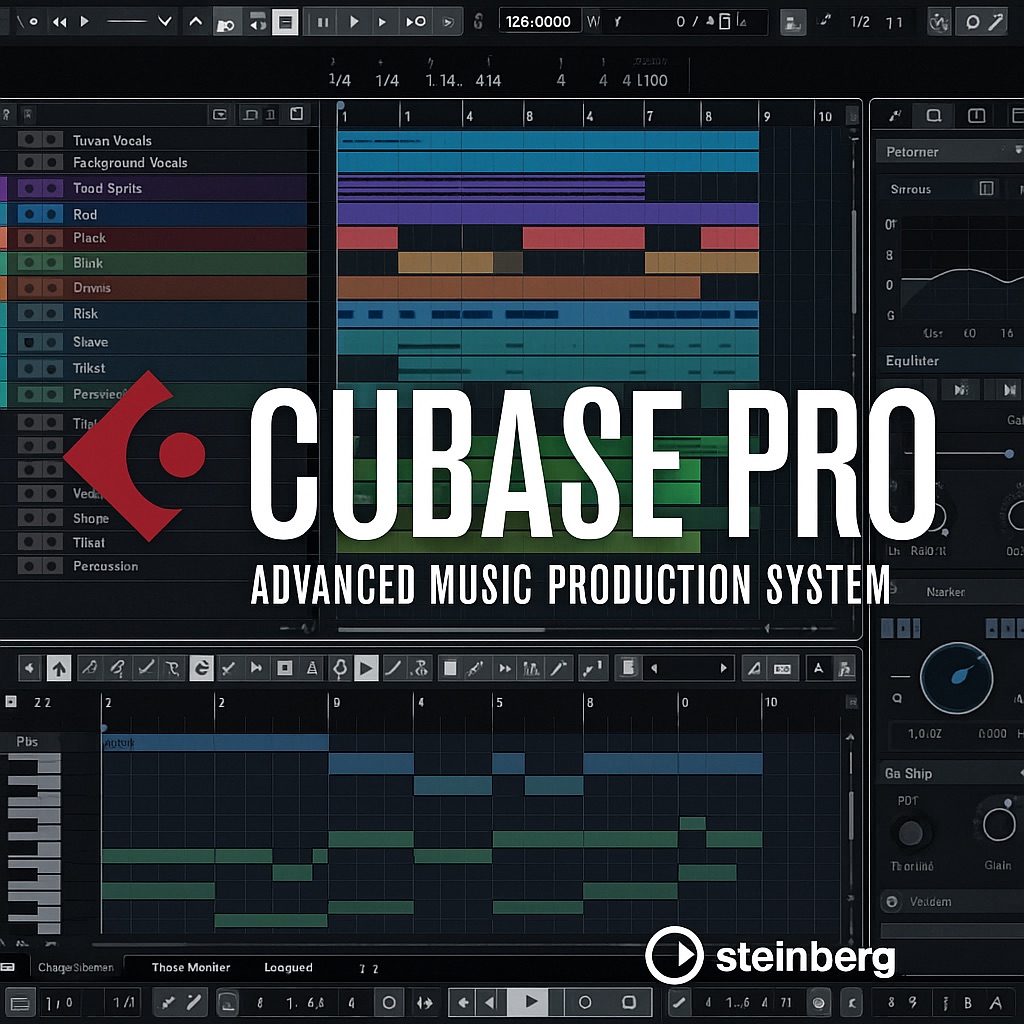Mute the Risk track
This screenshot has width=1024, height=1024.
pyautogui.click(x=29, y=314)
